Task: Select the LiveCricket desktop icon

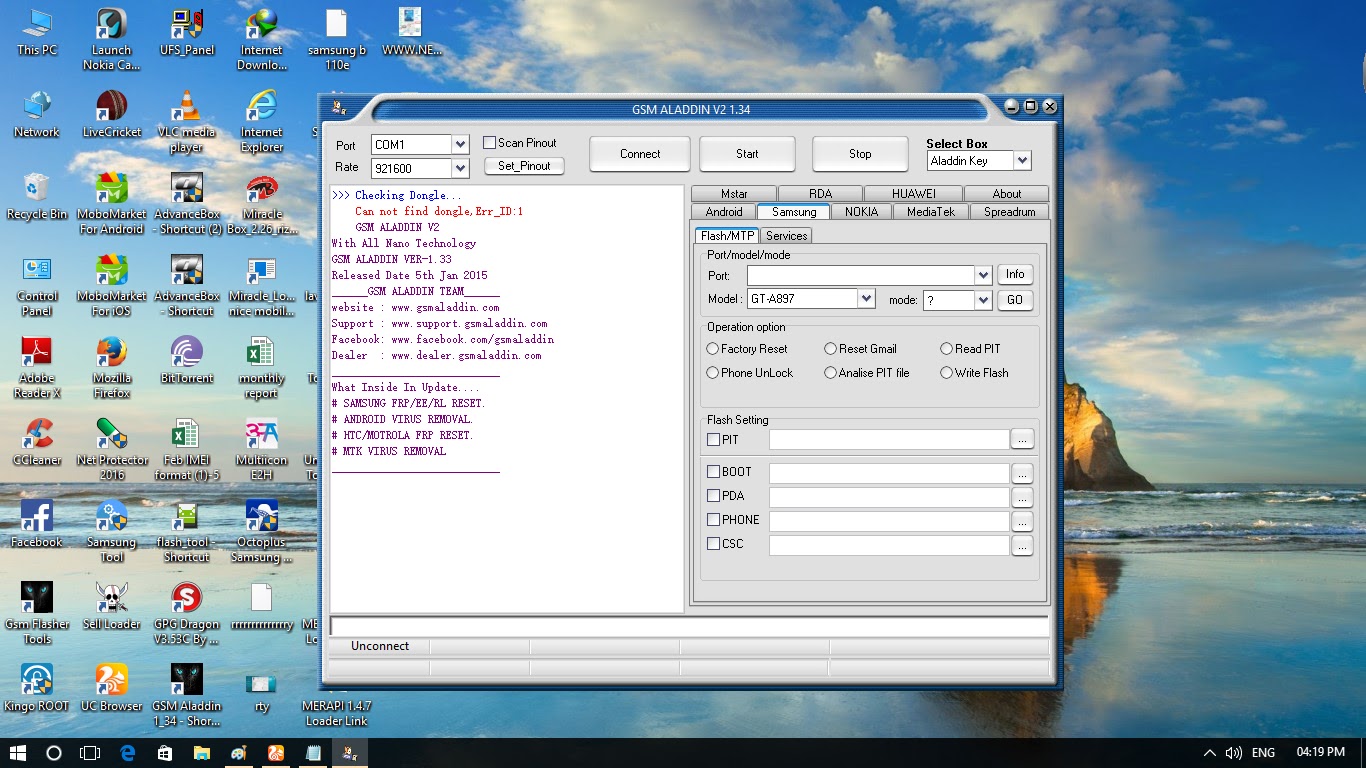Action: point(111,114)
